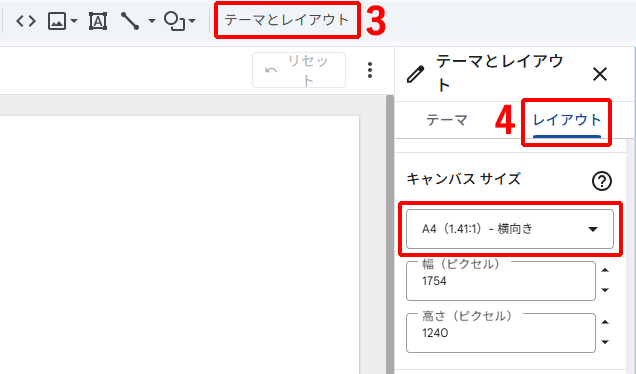Viewport: 636px width, 374px height.
Task: Click the キャンバス サイズ heading text
Action: 463,179
